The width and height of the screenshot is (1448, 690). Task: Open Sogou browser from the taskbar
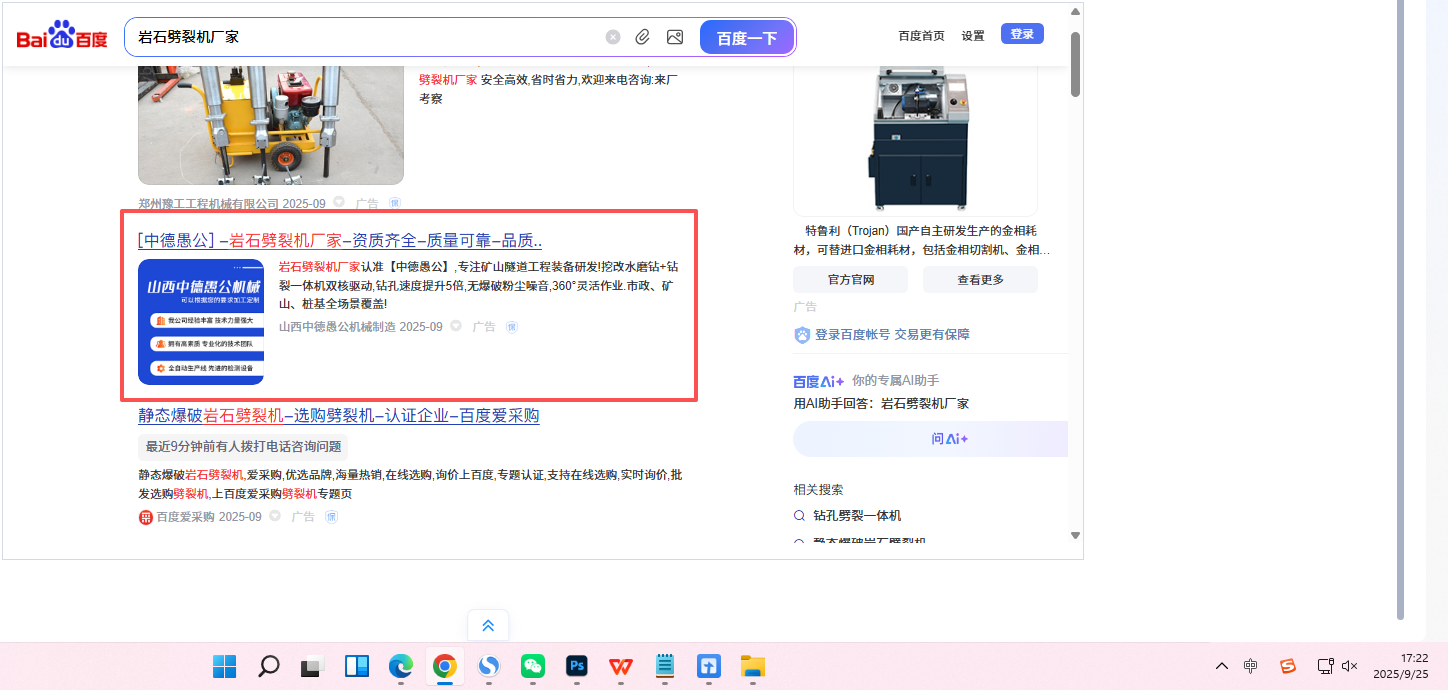coord(489,666)
